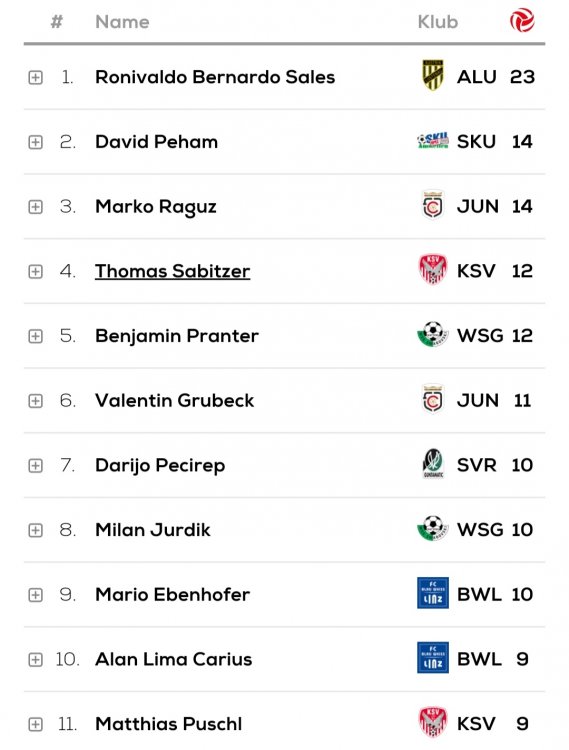
Task: Click the WSG football logo for Benjamin Pranter
Action: pos(433,334)
